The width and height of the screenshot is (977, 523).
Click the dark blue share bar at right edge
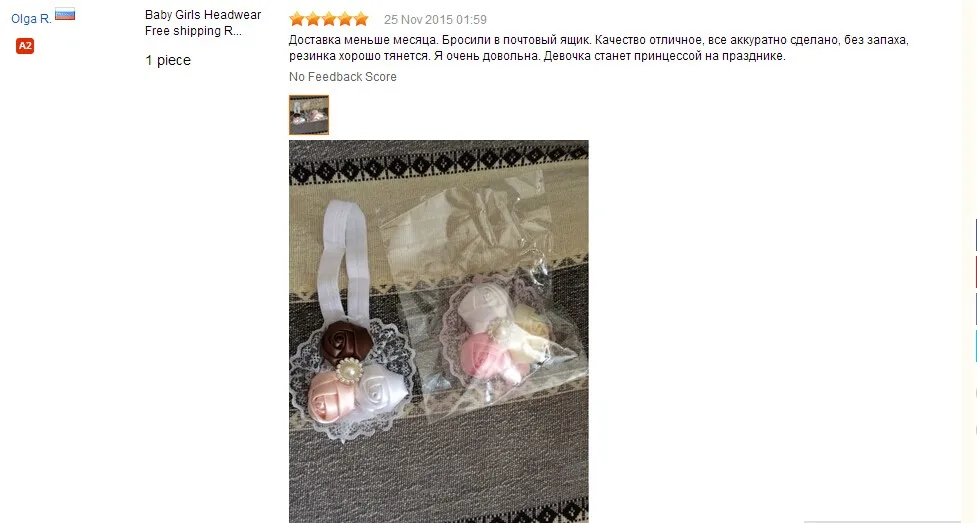975,236
